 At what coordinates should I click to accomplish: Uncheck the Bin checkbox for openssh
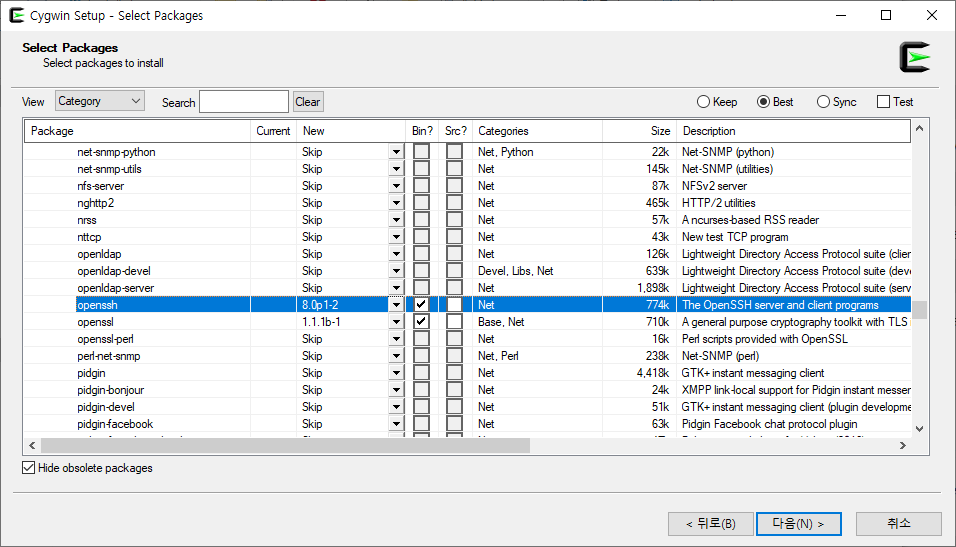[421, 304]
